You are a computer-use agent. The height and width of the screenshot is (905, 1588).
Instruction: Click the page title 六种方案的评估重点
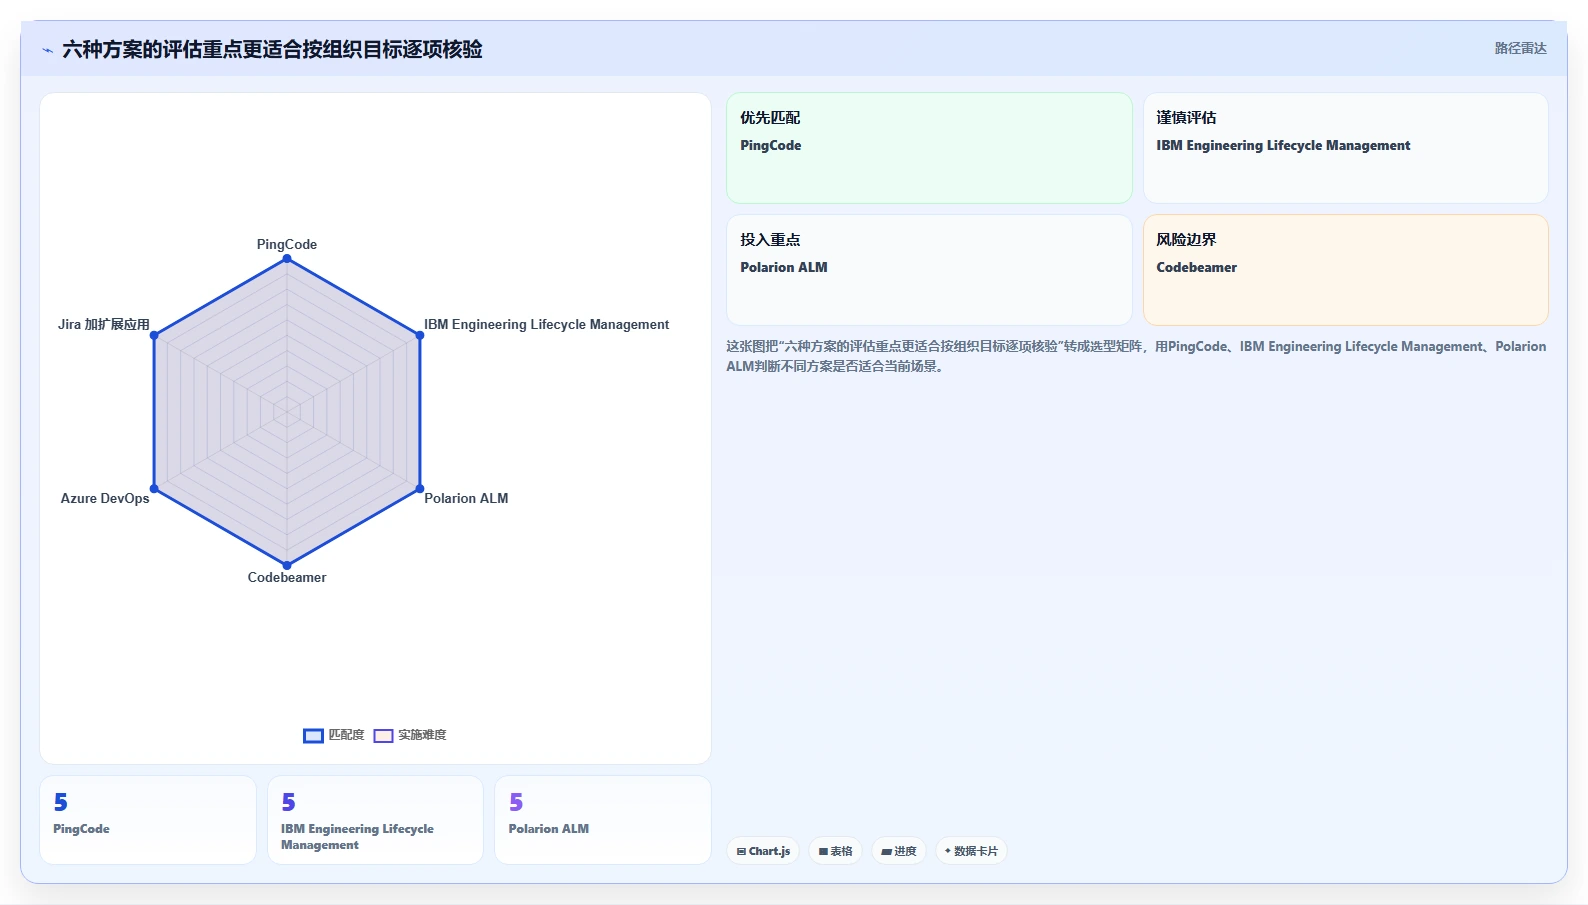[x=272, y=49]
